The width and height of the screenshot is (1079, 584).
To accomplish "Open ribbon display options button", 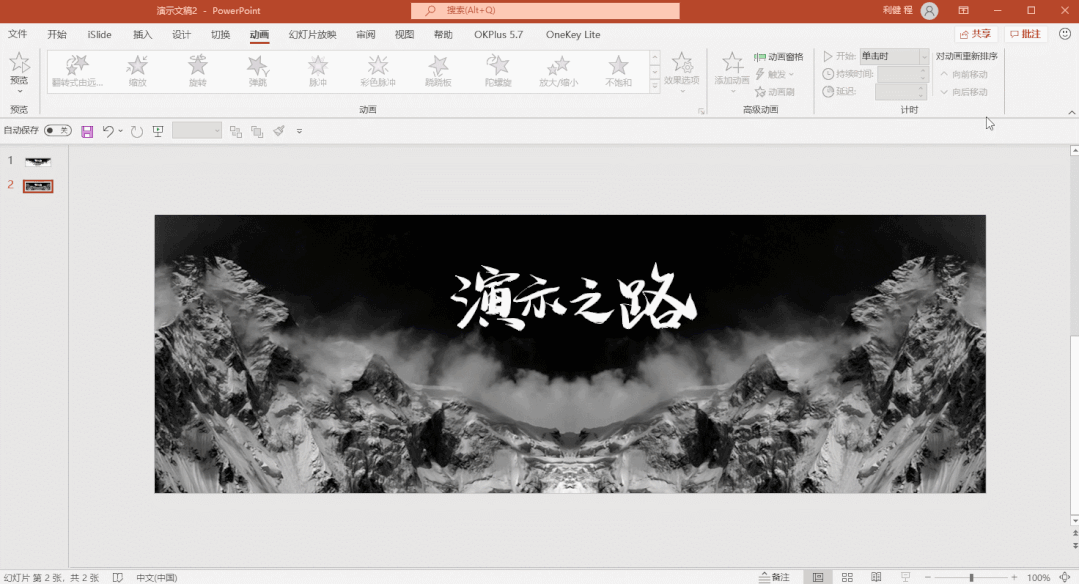I will (963, 10).
